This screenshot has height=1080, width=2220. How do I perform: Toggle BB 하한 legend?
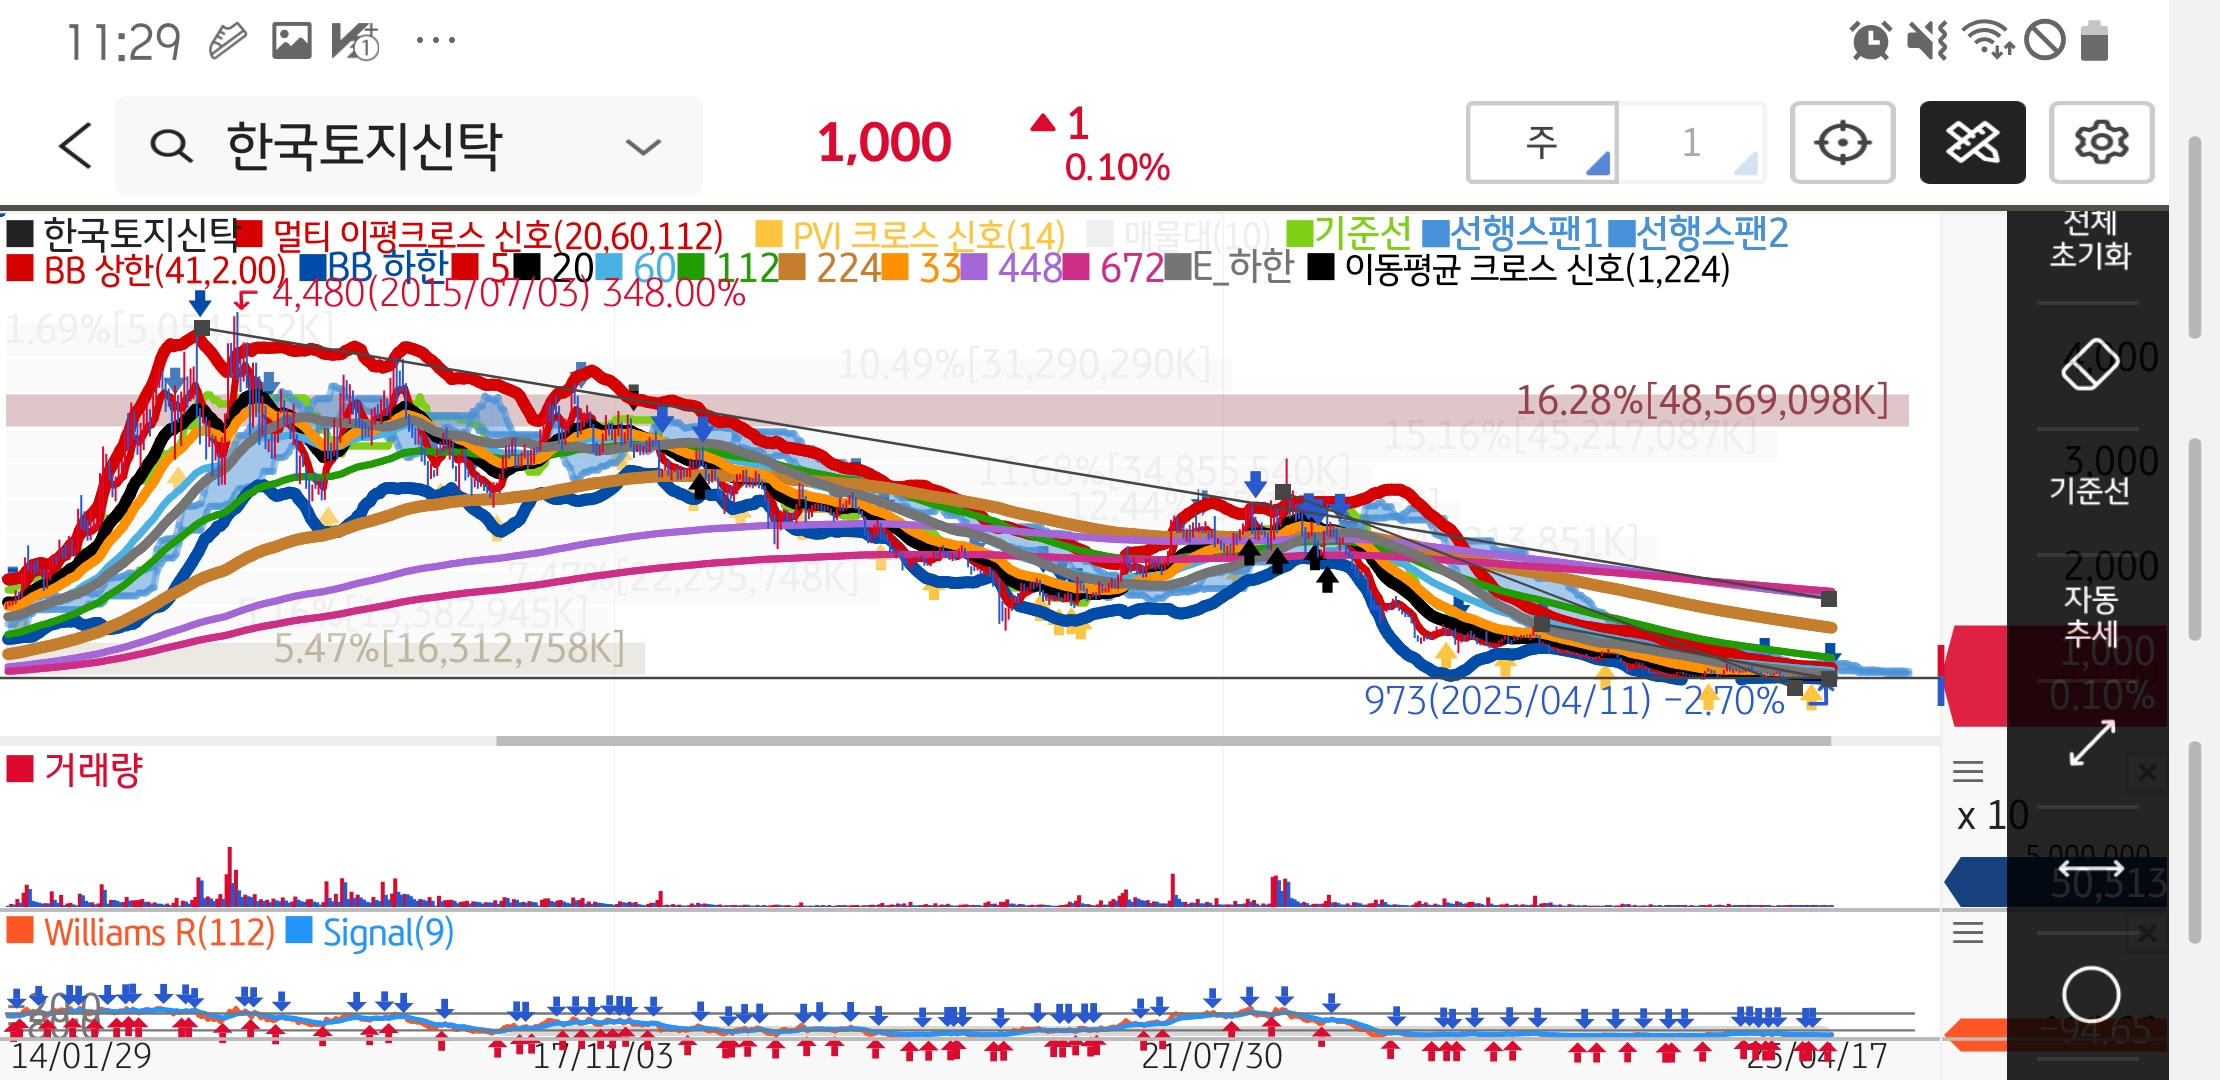click(x=374, y=267)
